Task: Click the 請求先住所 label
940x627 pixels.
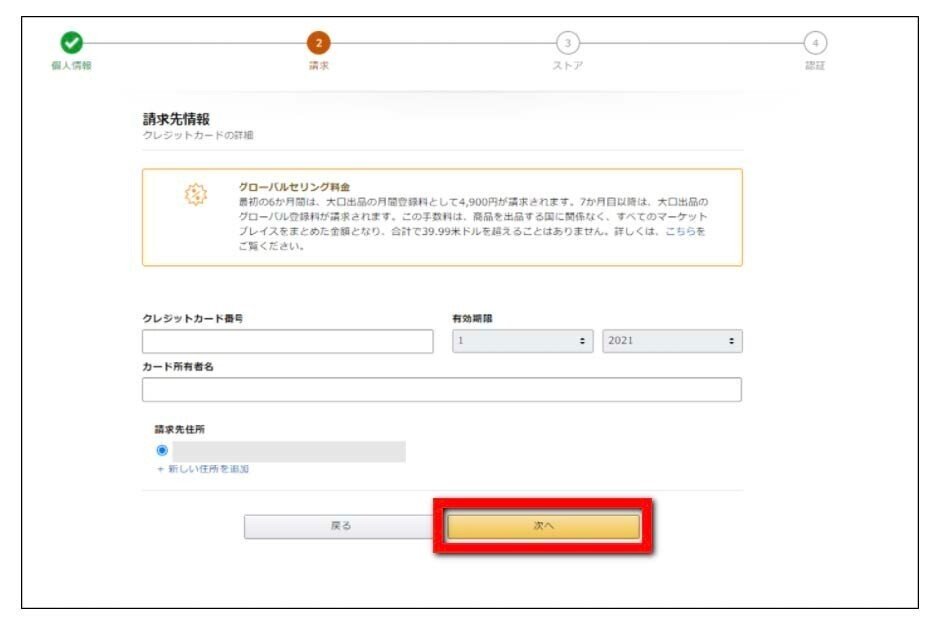Action: (x=180, y=429)
